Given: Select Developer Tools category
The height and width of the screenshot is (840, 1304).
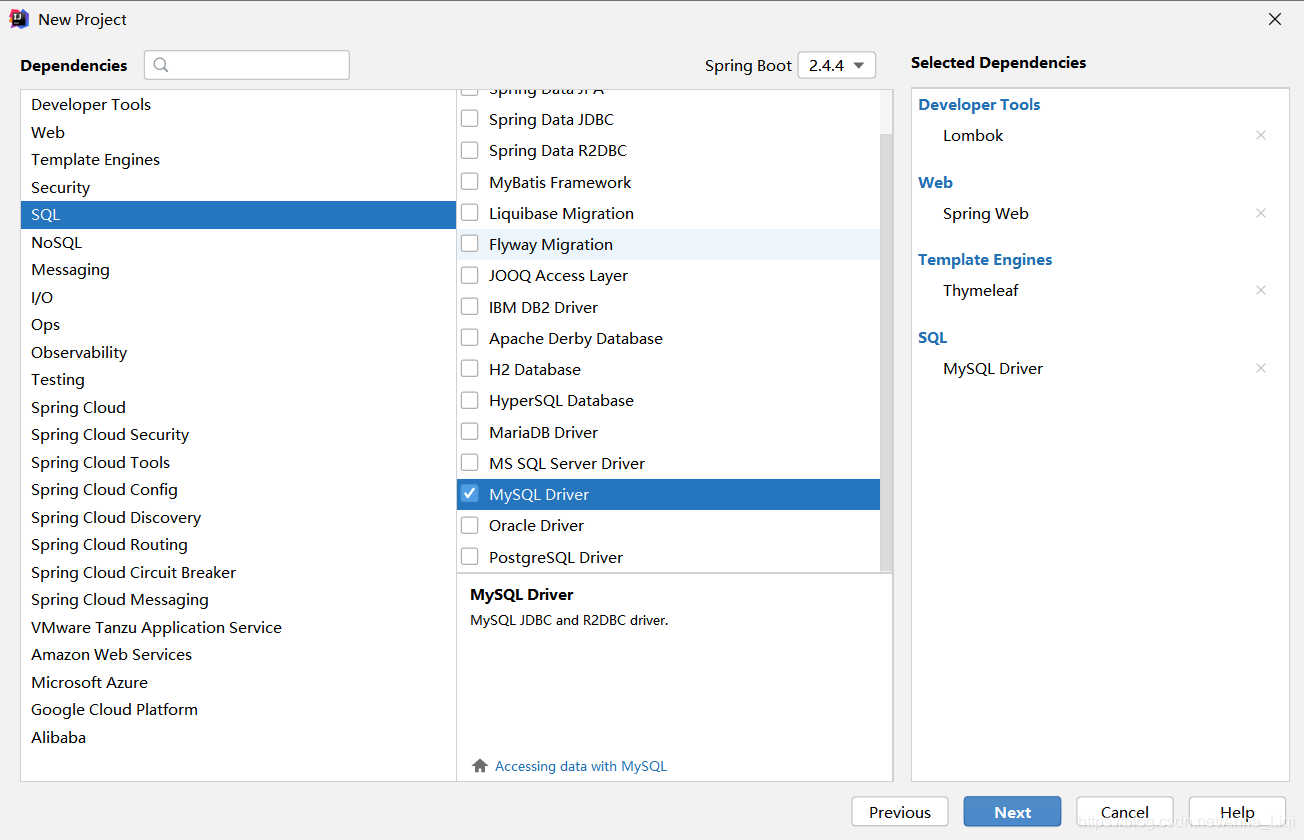Looking at the screenshot, I should 238,105.
